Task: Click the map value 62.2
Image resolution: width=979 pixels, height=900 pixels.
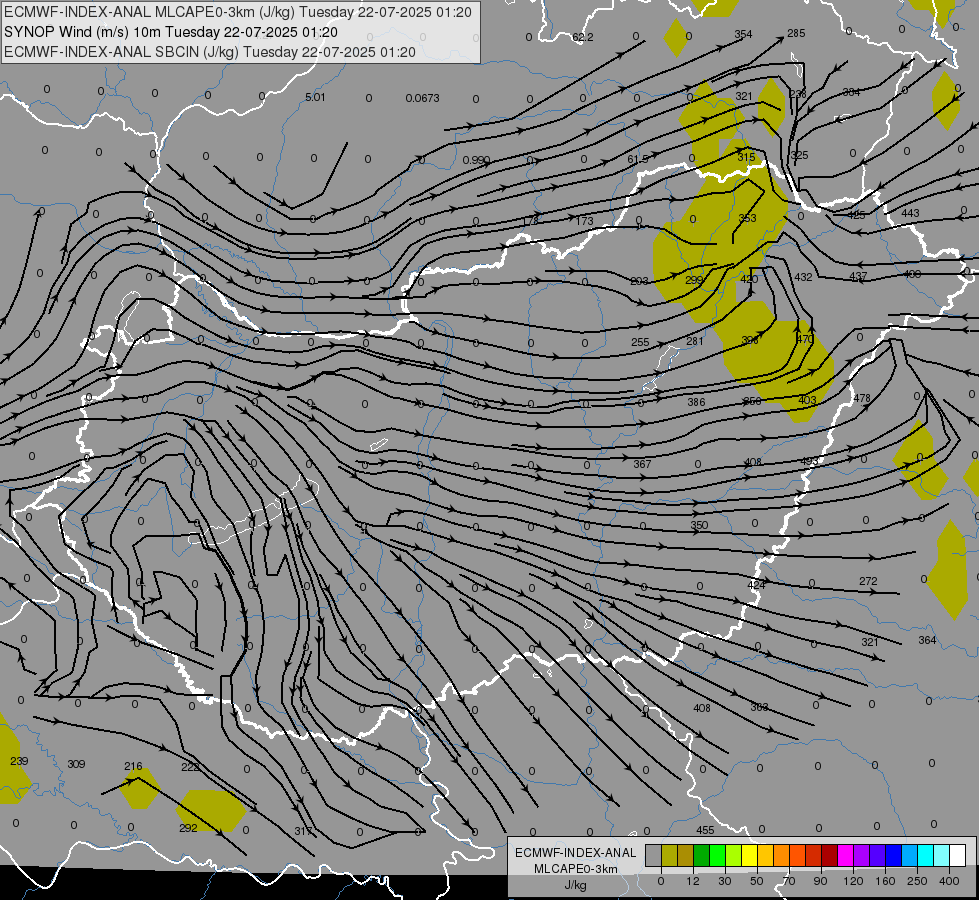Action: point(583,37)
